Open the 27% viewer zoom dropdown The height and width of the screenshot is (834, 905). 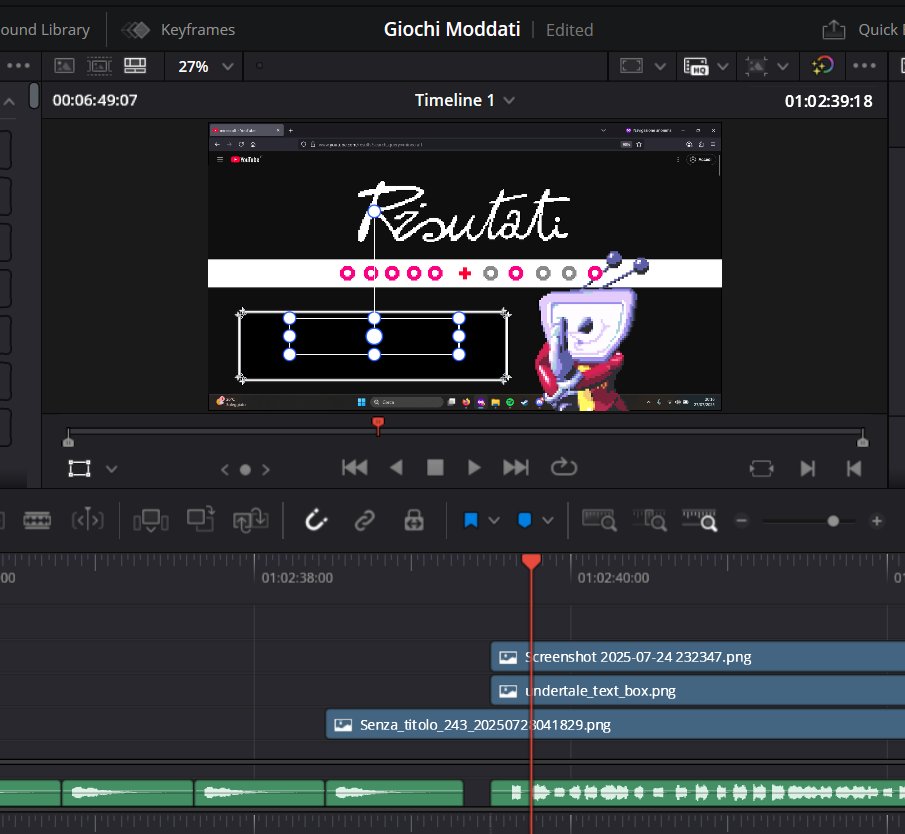[205, 66]
